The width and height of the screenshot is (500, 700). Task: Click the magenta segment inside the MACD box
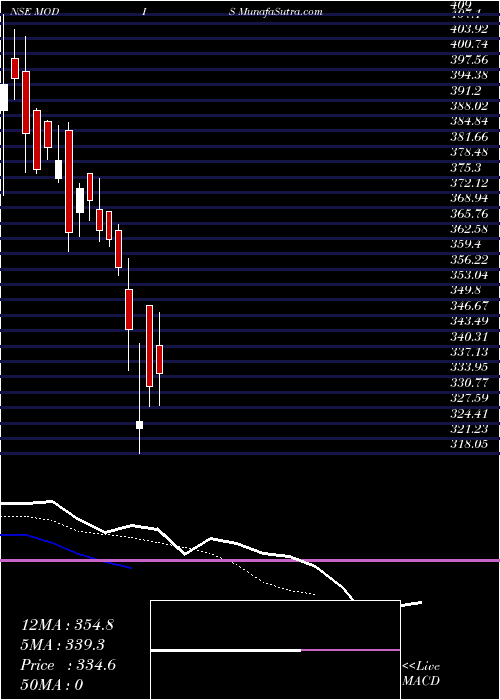tap(350, 650)
